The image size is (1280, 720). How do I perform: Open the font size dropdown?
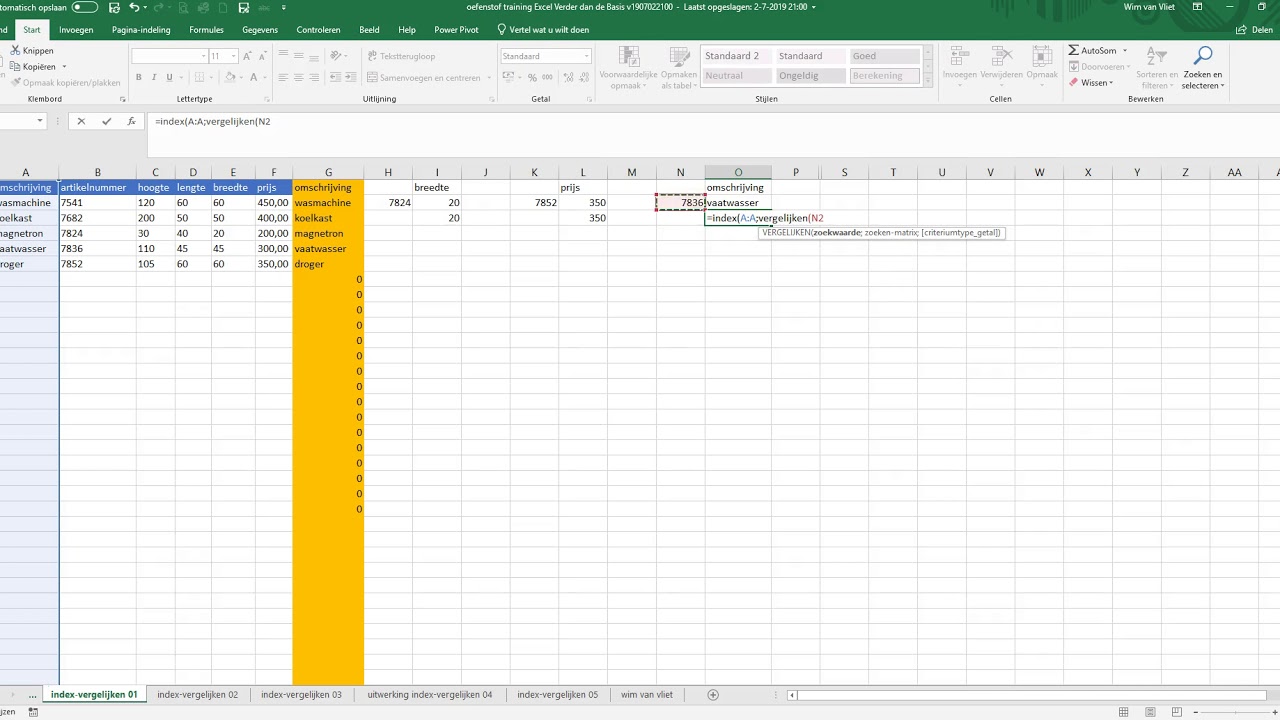point(234,56)
